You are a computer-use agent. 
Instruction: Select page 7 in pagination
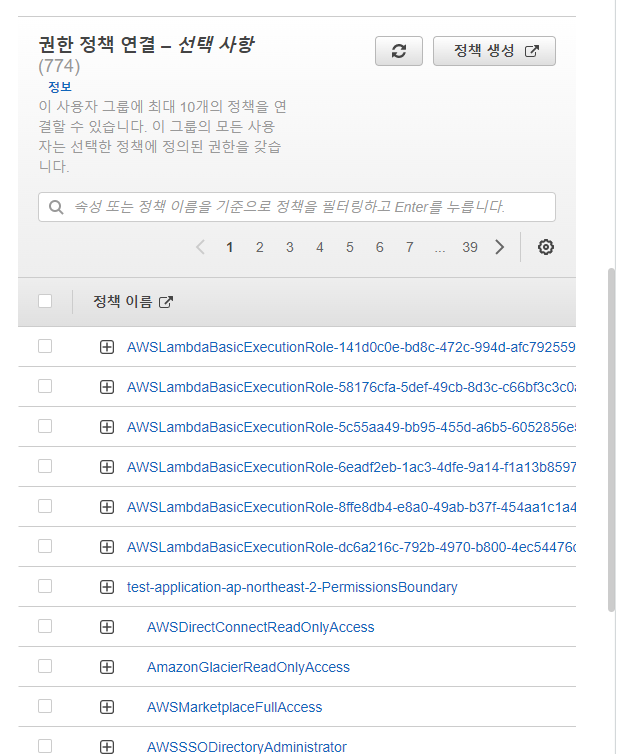click(x=410, y=247)
